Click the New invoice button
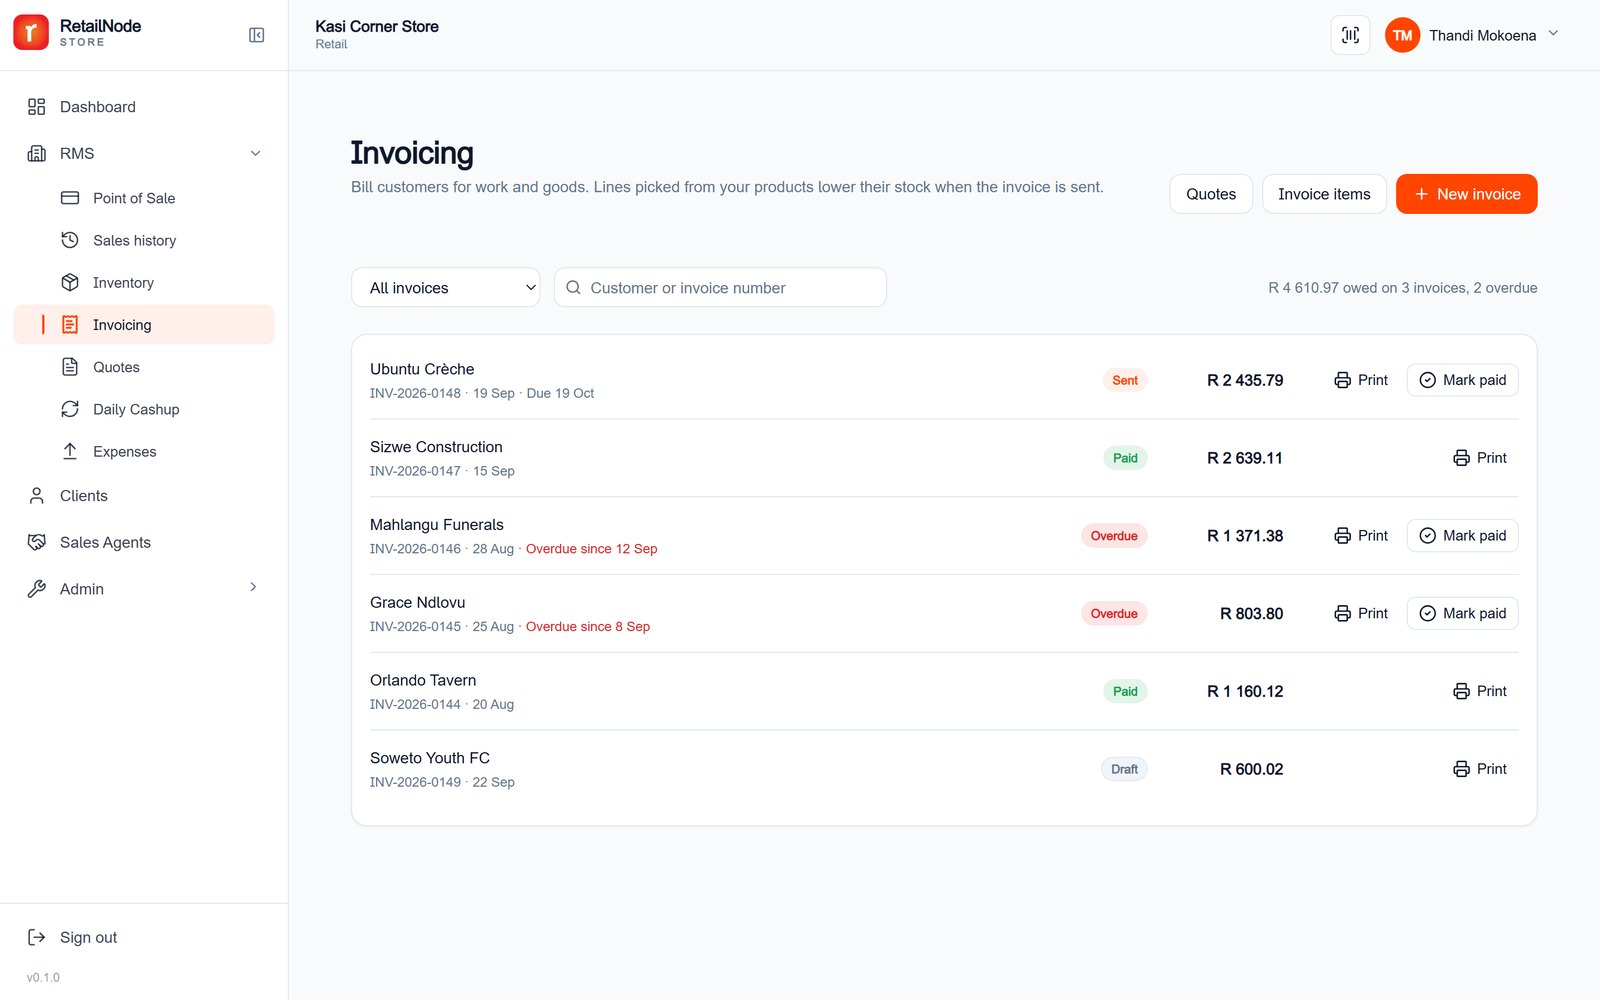Viewport: 1600px width, 1000px height. point(1467,194)
